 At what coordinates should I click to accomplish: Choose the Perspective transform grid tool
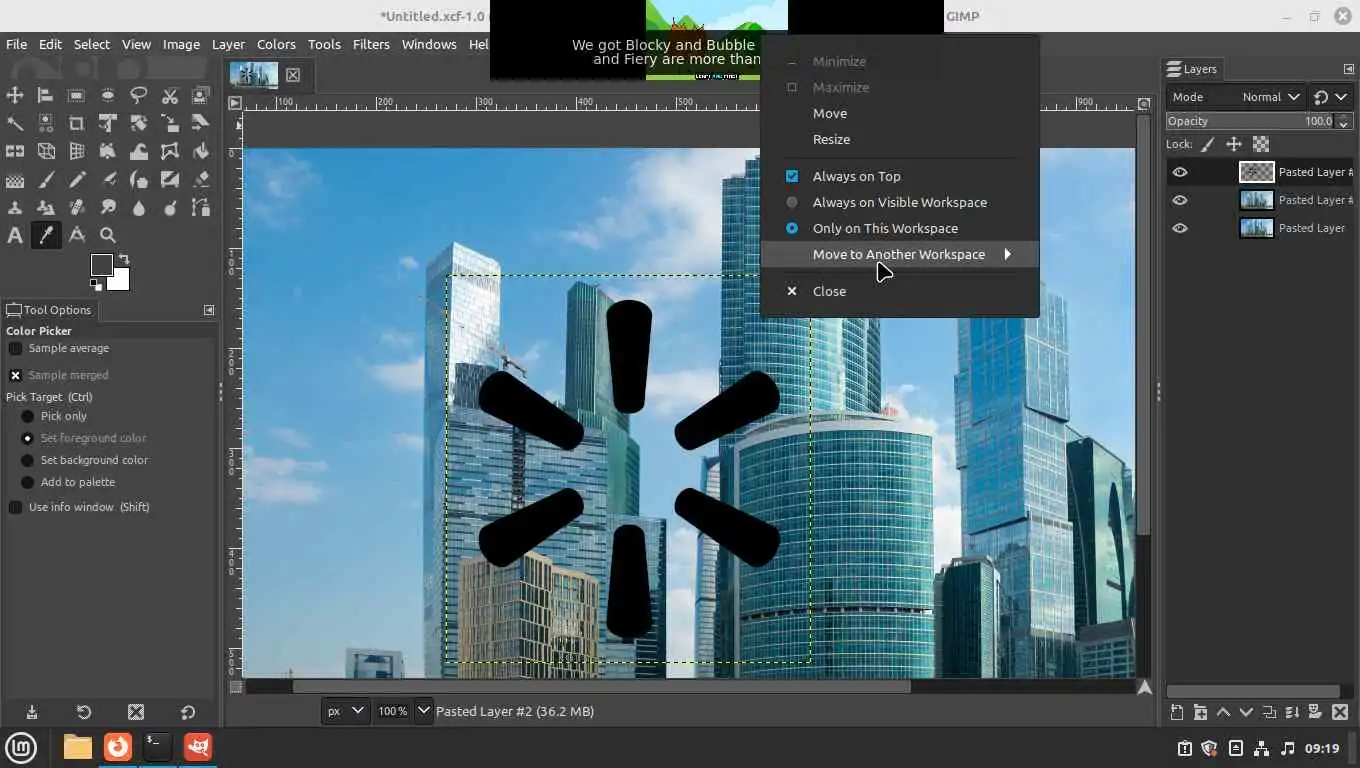77,151
